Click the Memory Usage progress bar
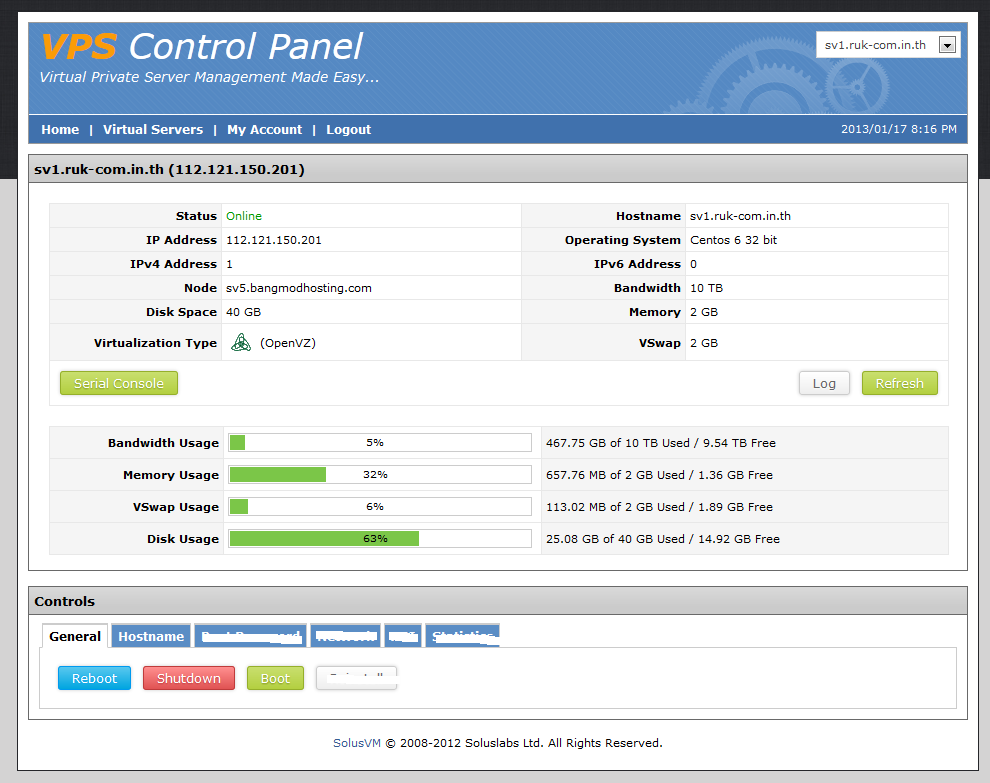 tap(379, 475)
